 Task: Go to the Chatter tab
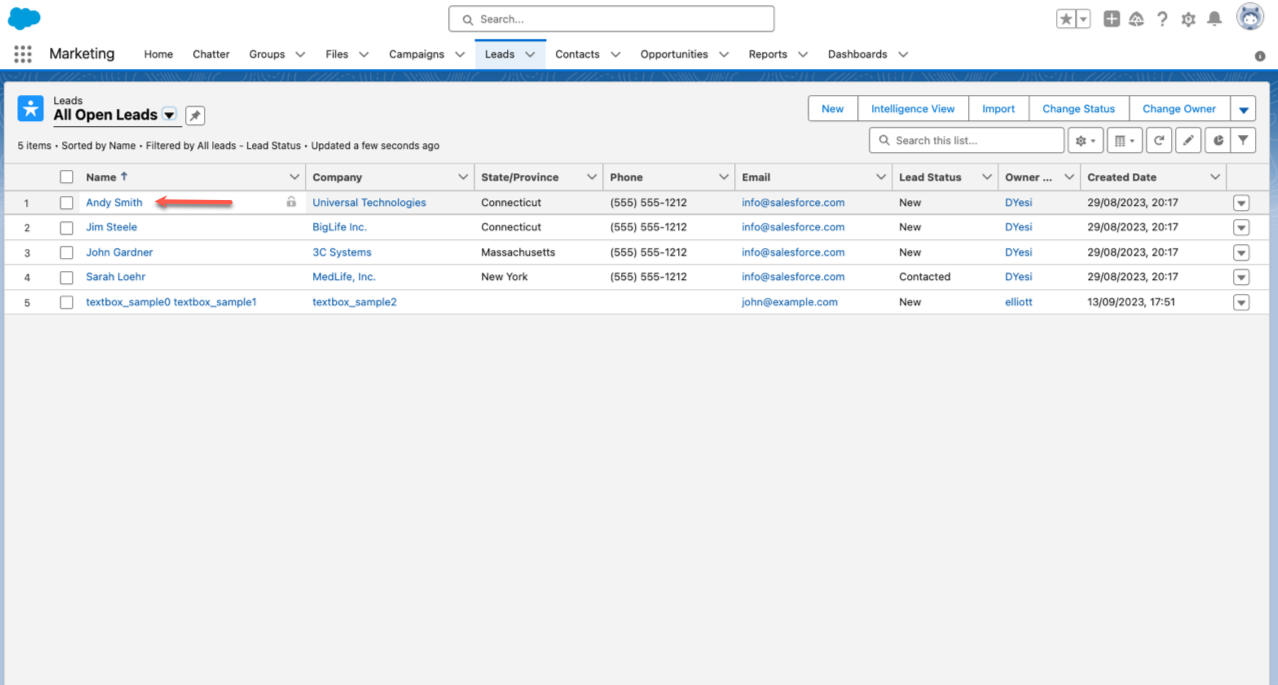(211, 54)
